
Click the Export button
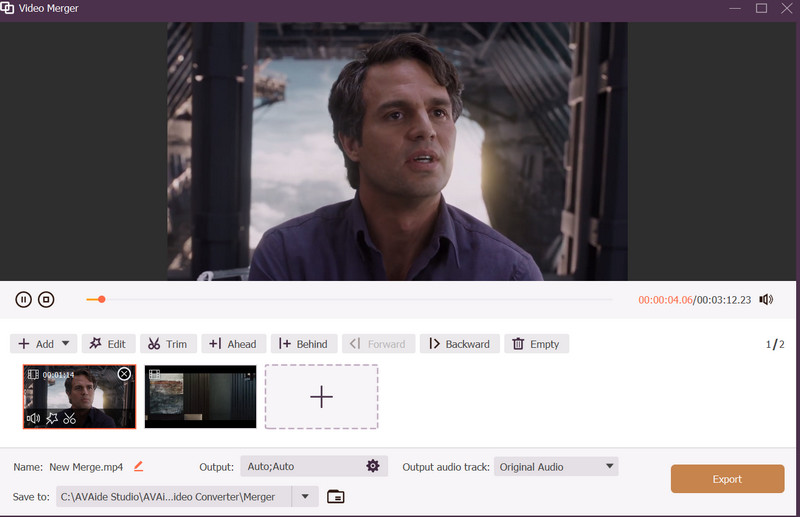click(x=727, y=479)
